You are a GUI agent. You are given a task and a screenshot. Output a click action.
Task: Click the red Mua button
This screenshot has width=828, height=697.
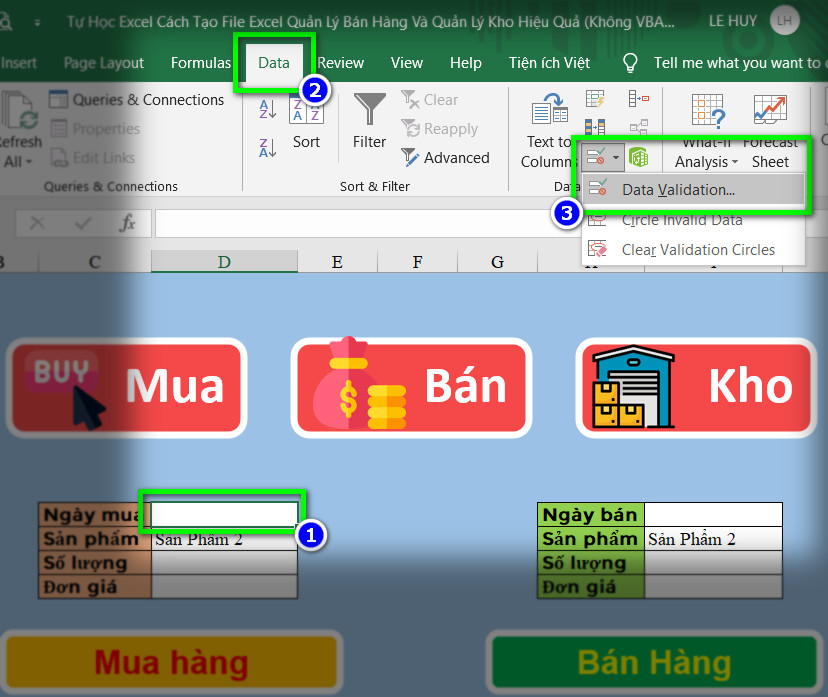tap(127, 388)
